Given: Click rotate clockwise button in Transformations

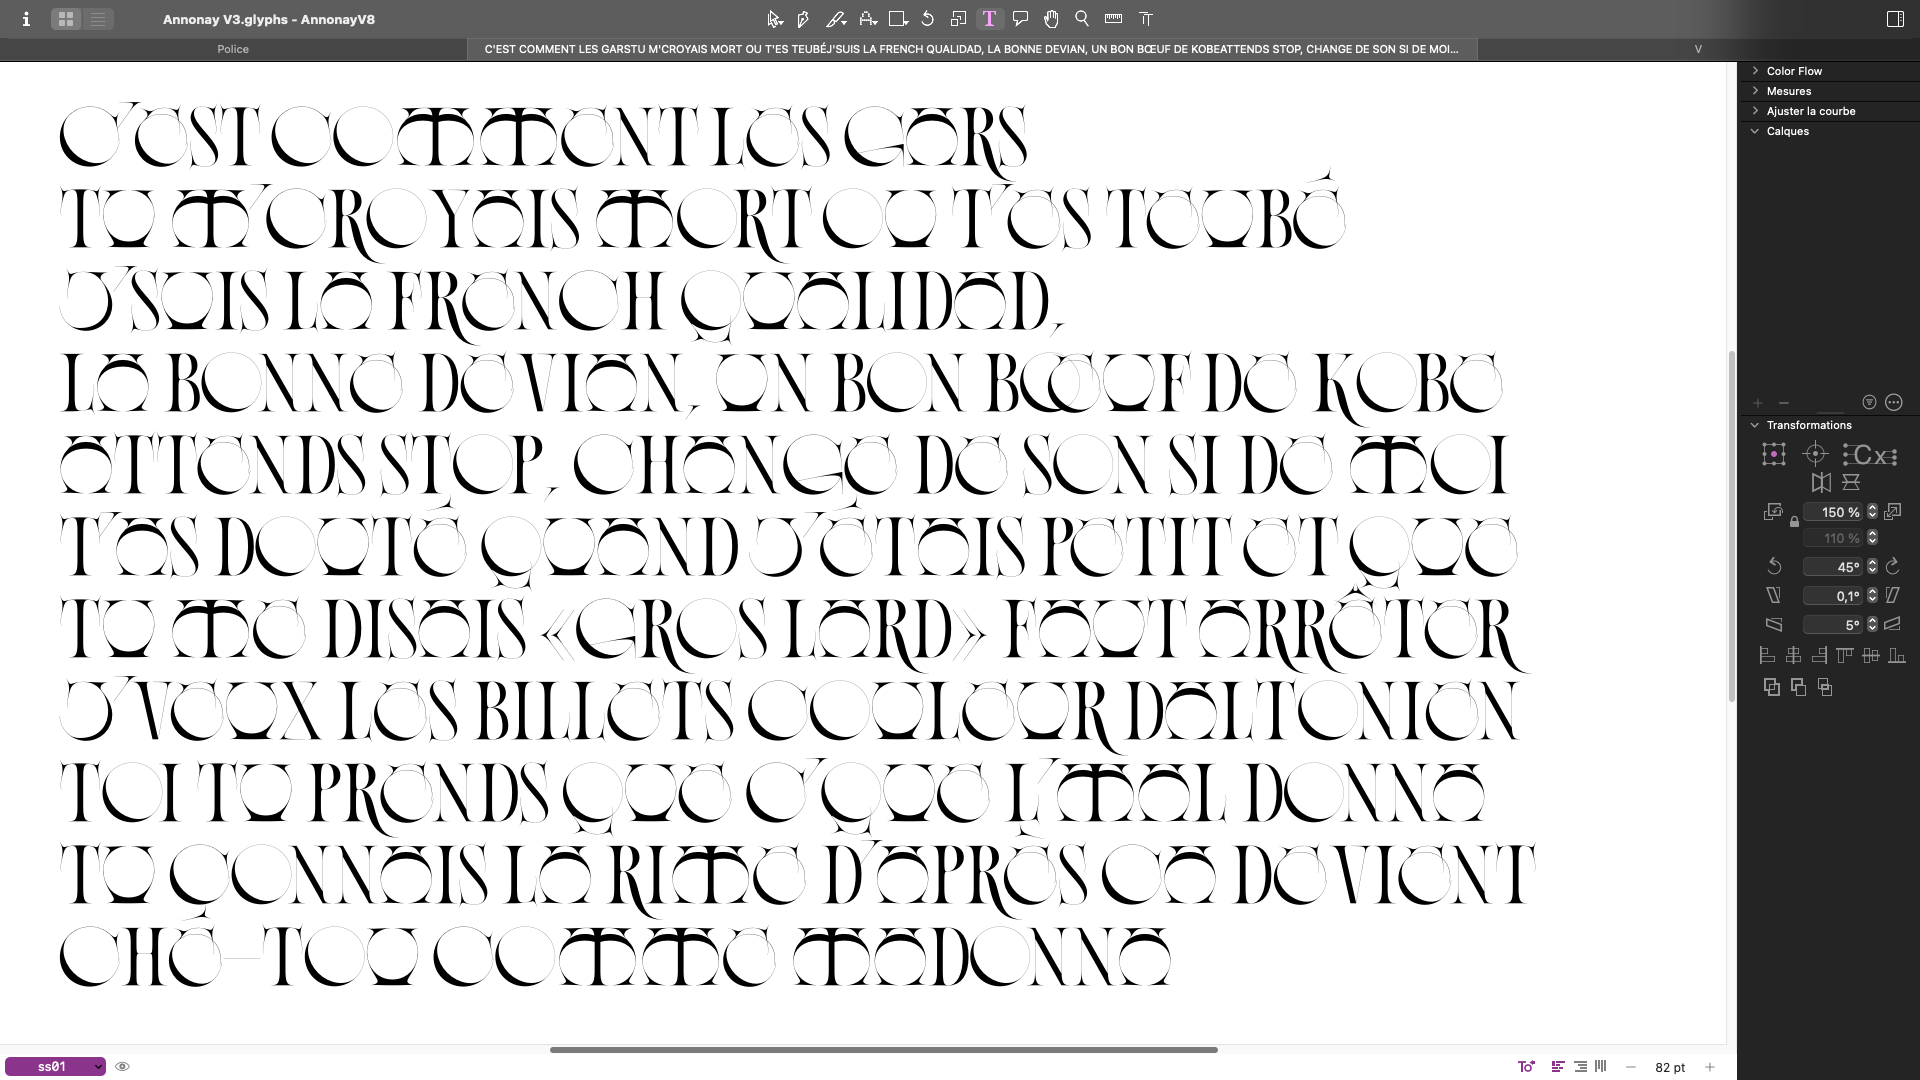Looking at the screenshot, I should [x=1892, y=567].
